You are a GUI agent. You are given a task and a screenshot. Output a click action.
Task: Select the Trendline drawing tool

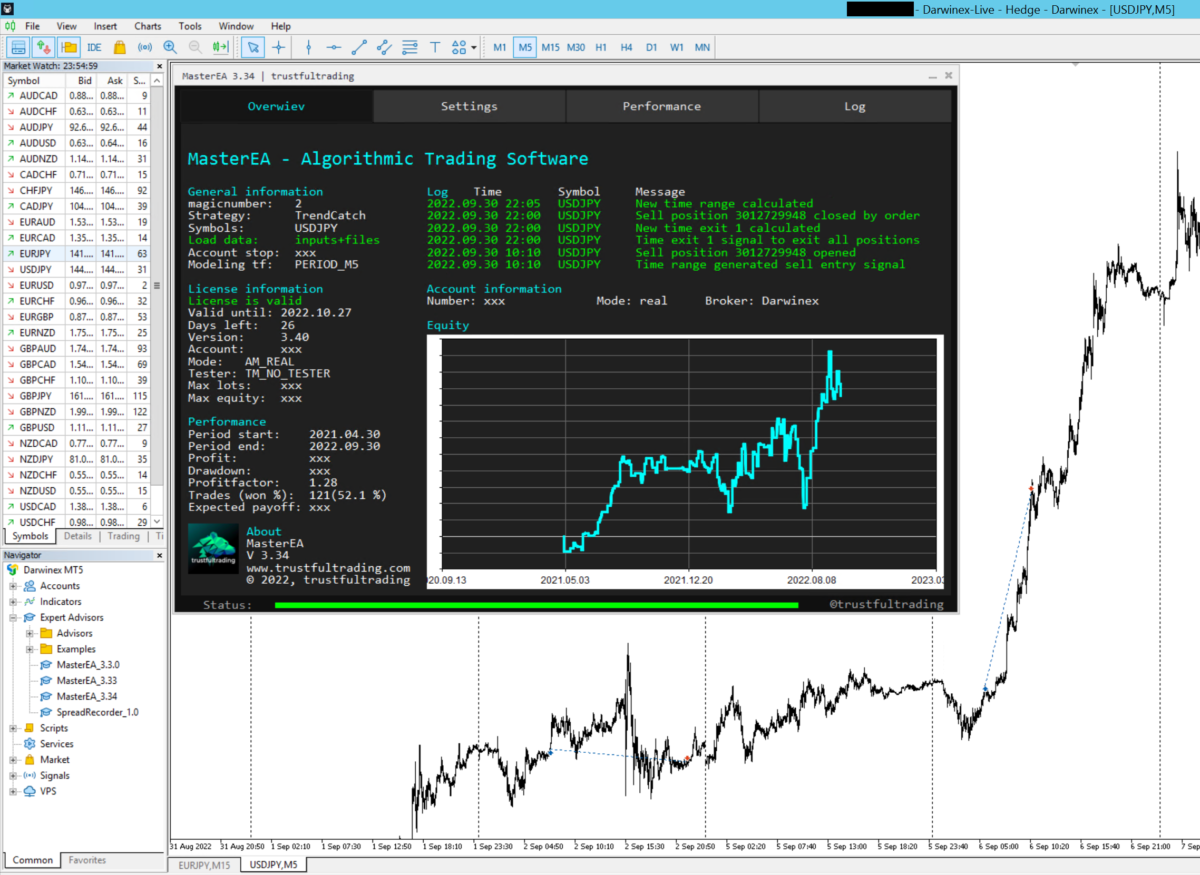point(358,47)
